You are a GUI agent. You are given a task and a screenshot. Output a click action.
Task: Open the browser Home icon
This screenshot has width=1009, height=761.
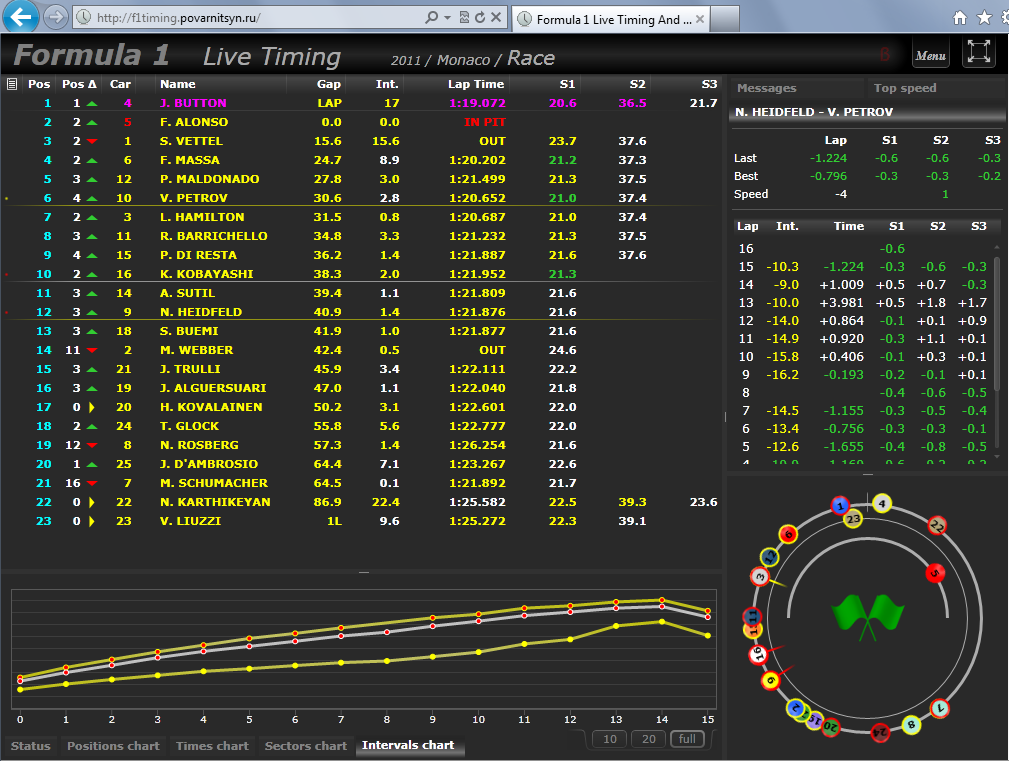(959, 18)
